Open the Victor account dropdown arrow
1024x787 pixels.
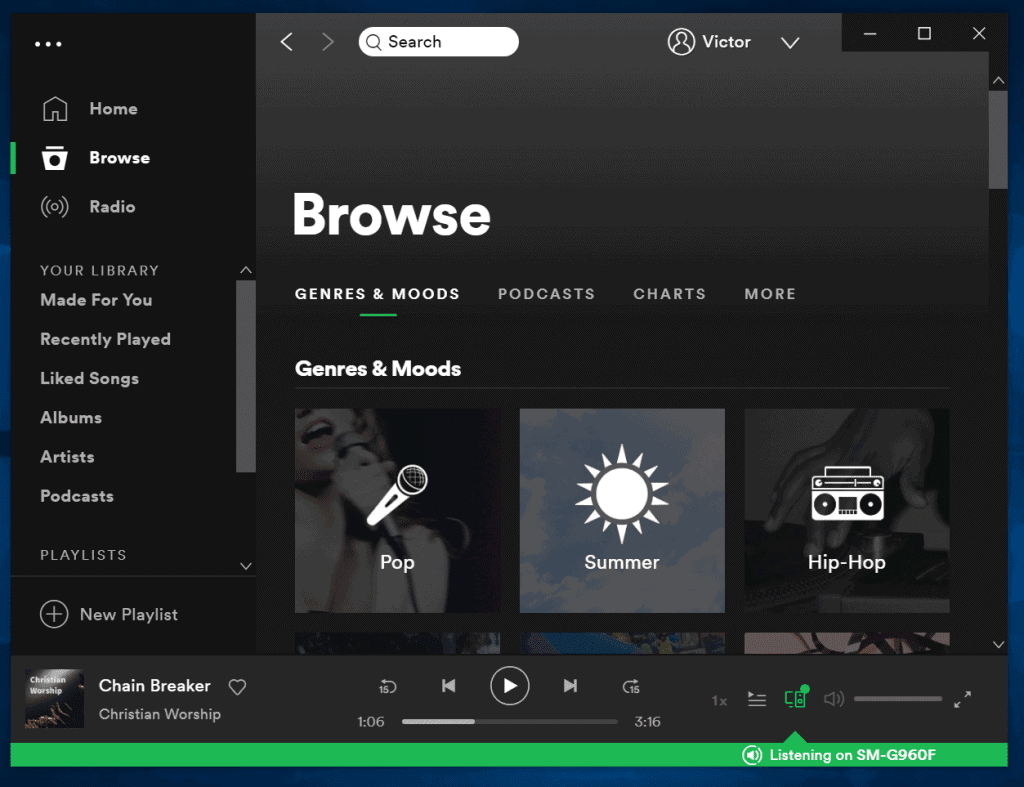point(790,43)
